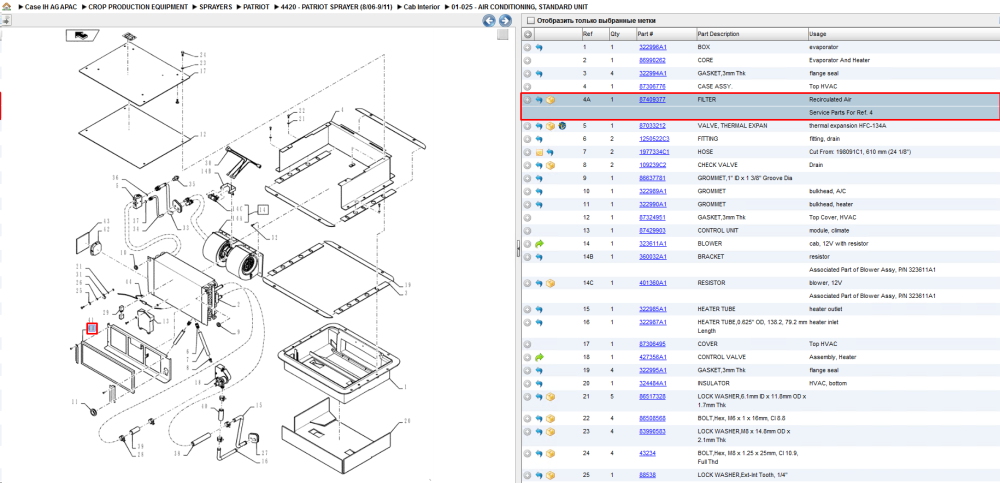This screenshot has width=1000, height=483.
Task: Click the blue highlighted filter callout in diagram
Action: tap(92, 329)
